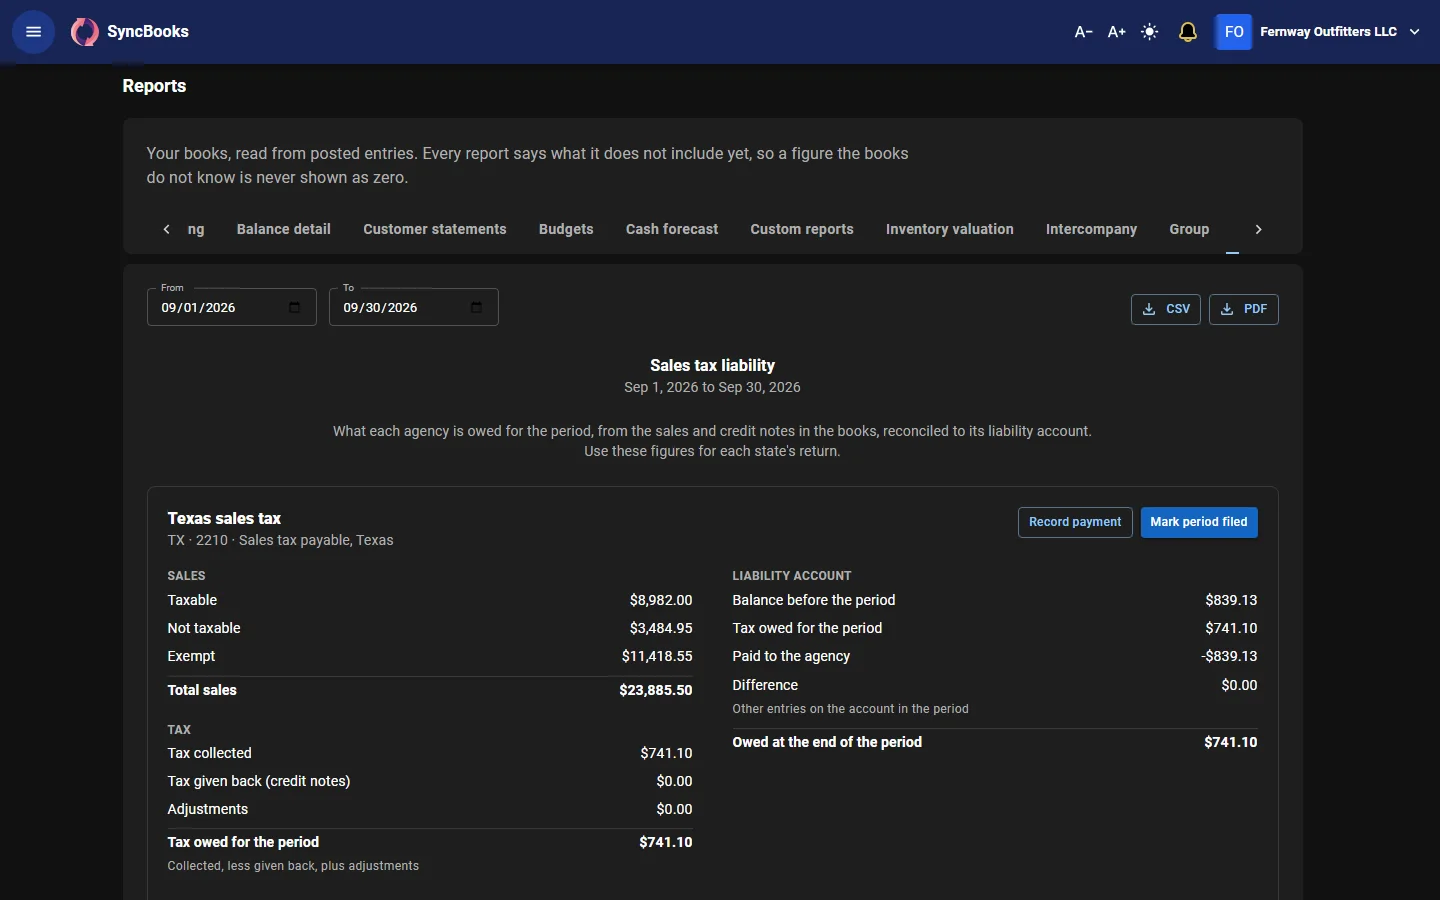This screenshot has width=1440, height=900.
Task: Open the notifications bell
Action: 1188,32
